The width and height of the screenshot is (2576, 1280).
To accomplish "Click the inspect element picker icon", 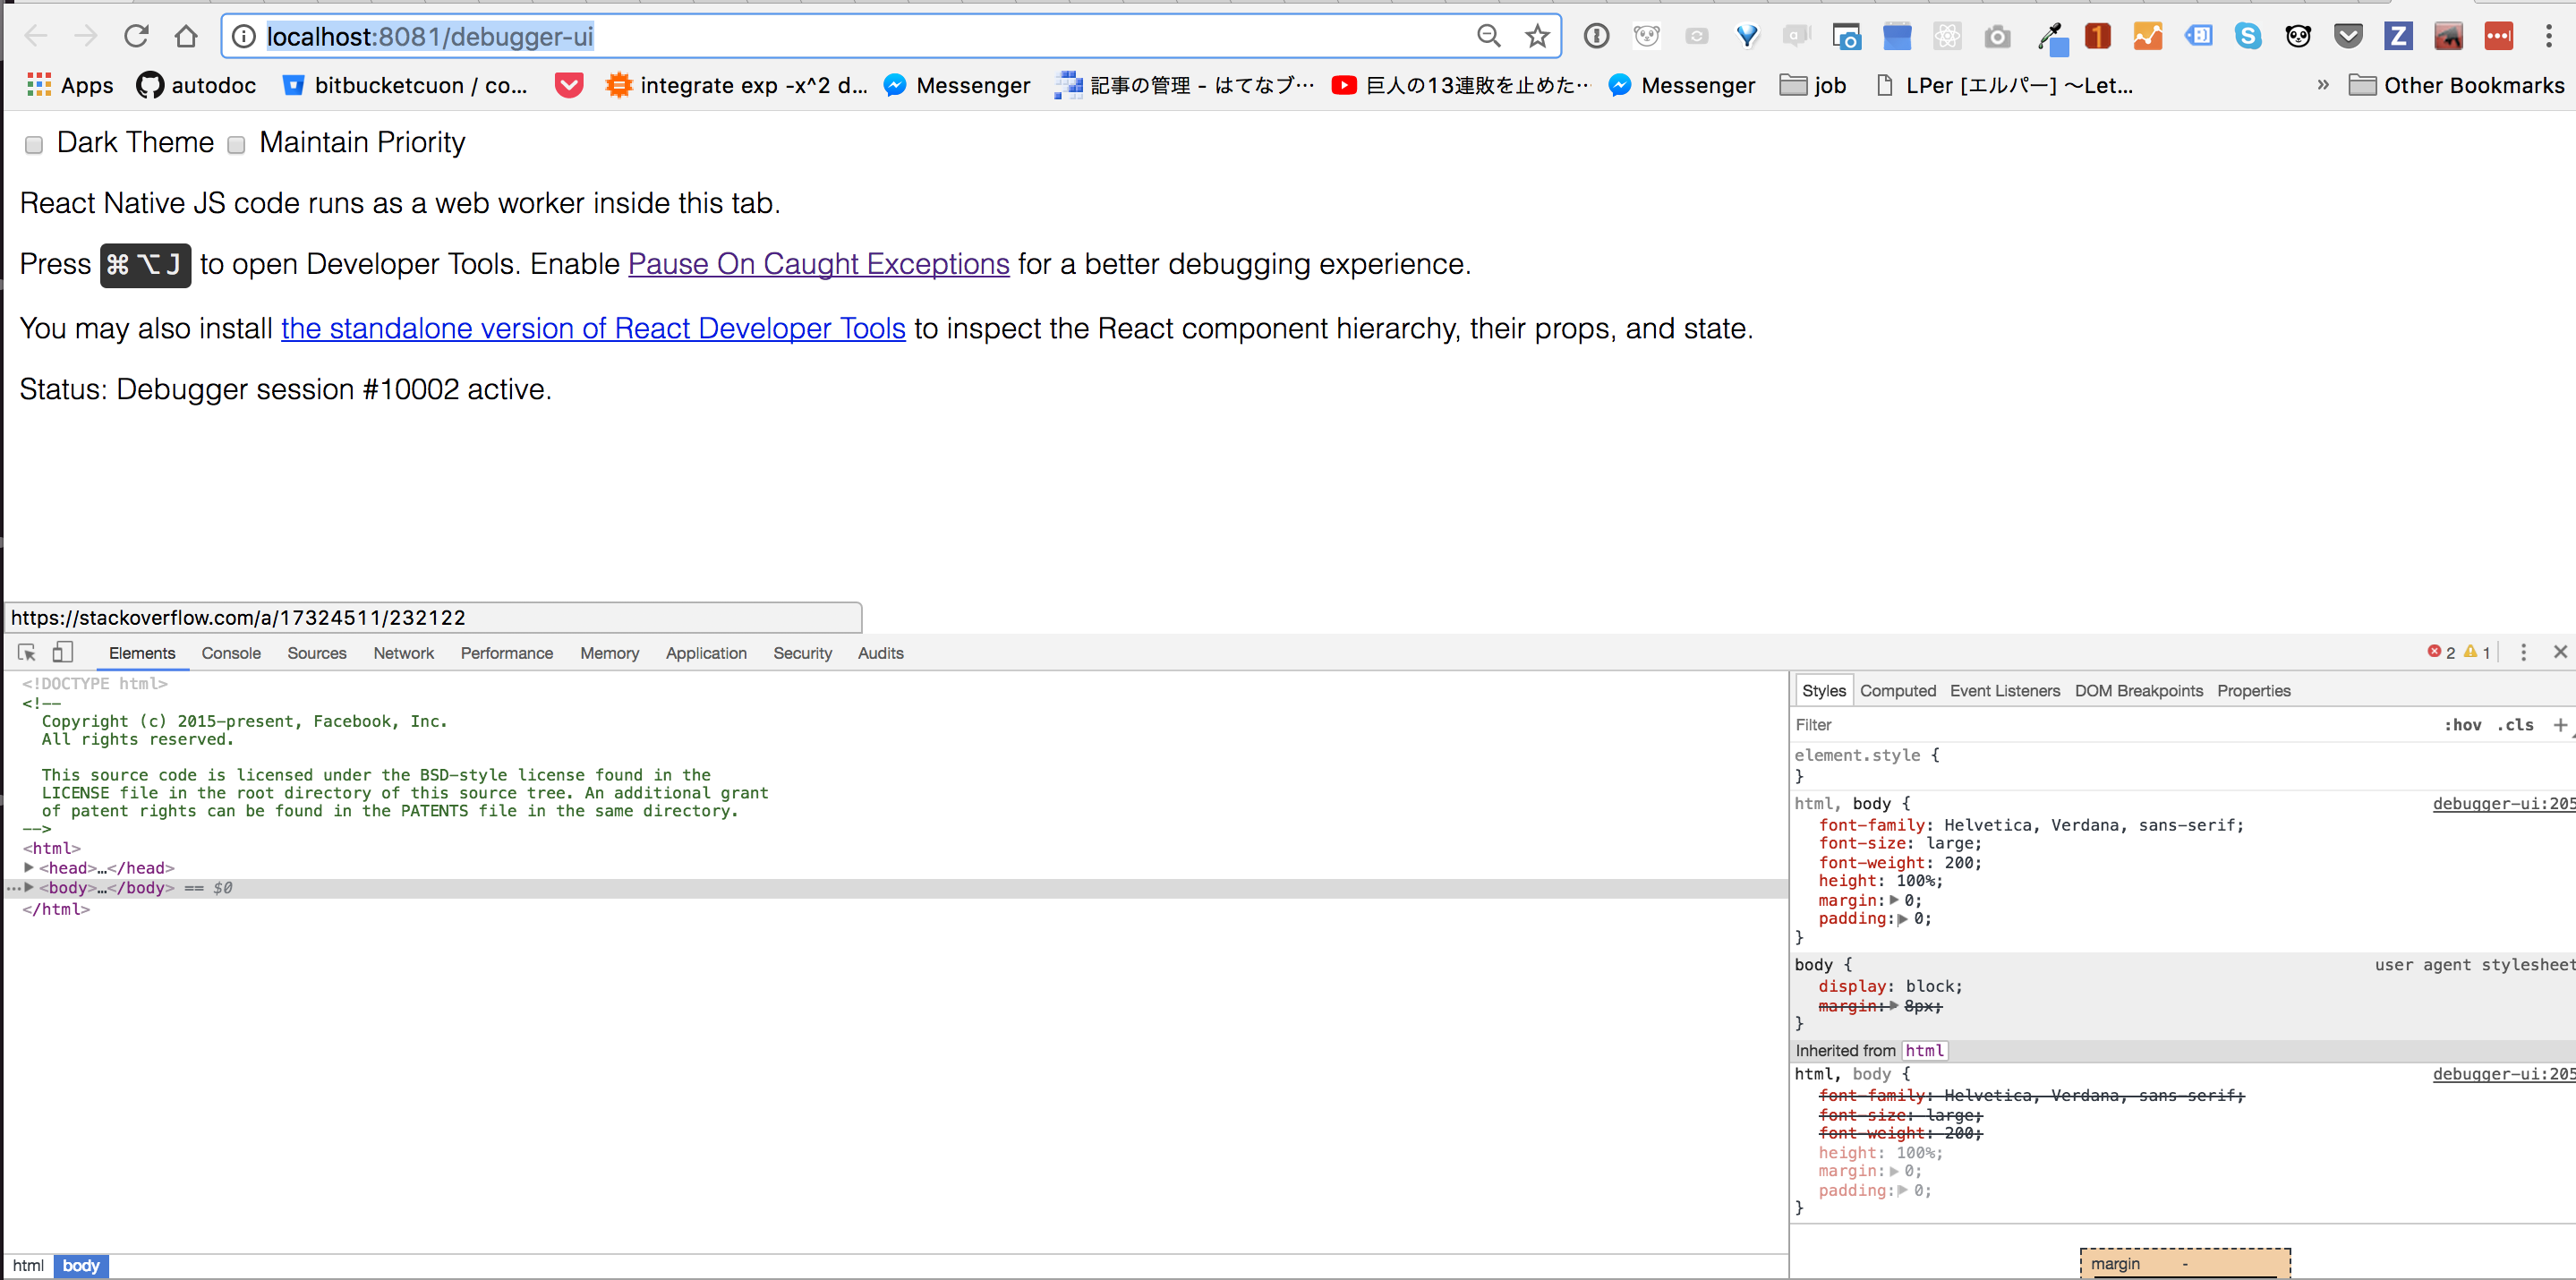I will 27,652.
